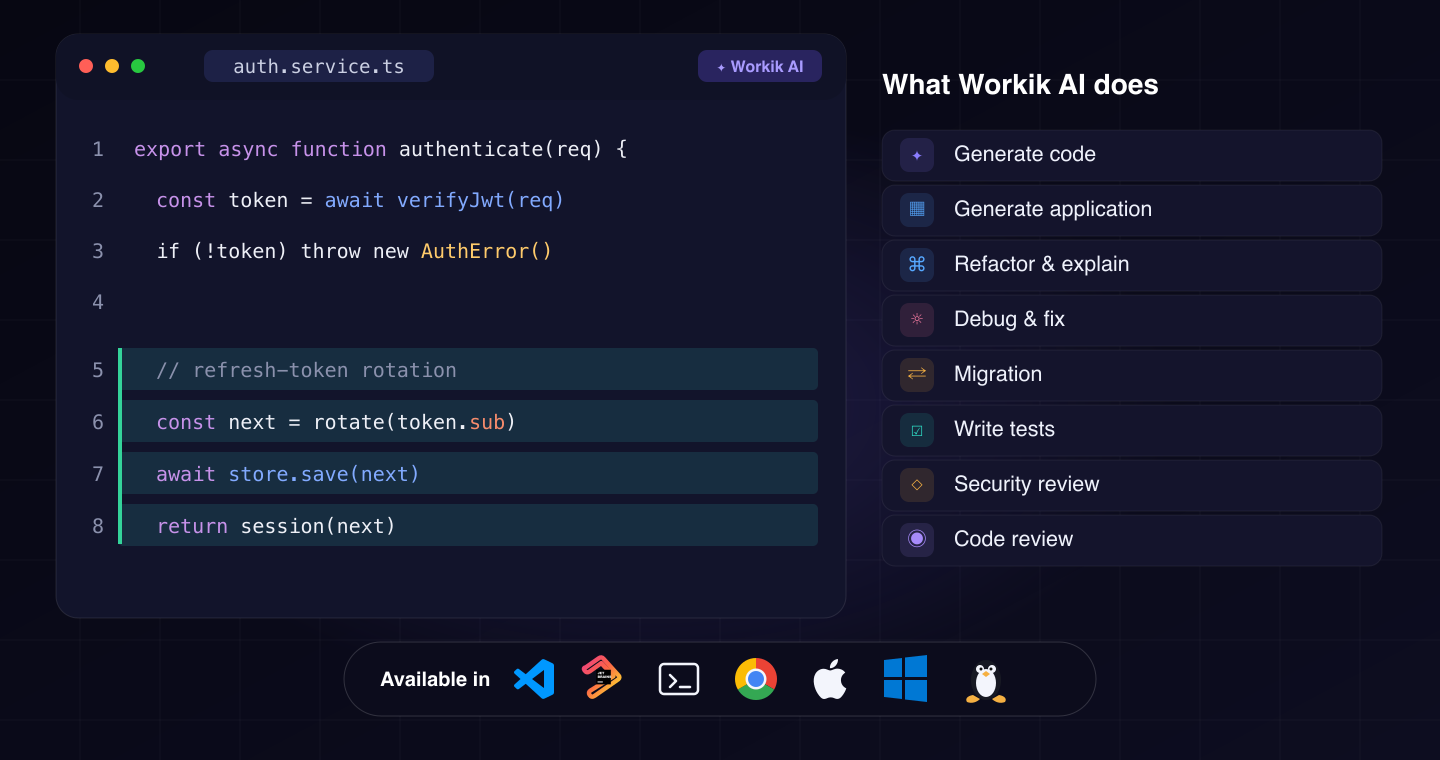Click the Refactor & explain command icon

tap(917, 265)
